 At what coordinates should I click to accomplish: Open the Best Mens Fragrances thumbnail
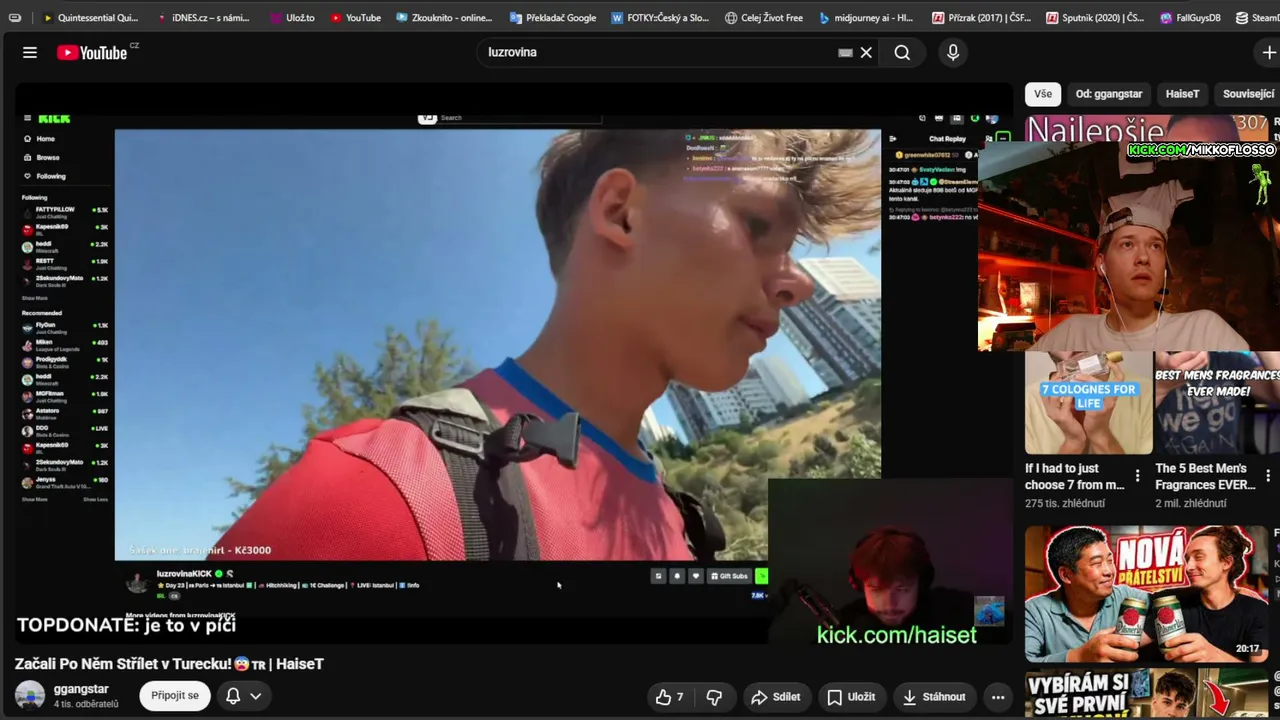pos(1217,402)
